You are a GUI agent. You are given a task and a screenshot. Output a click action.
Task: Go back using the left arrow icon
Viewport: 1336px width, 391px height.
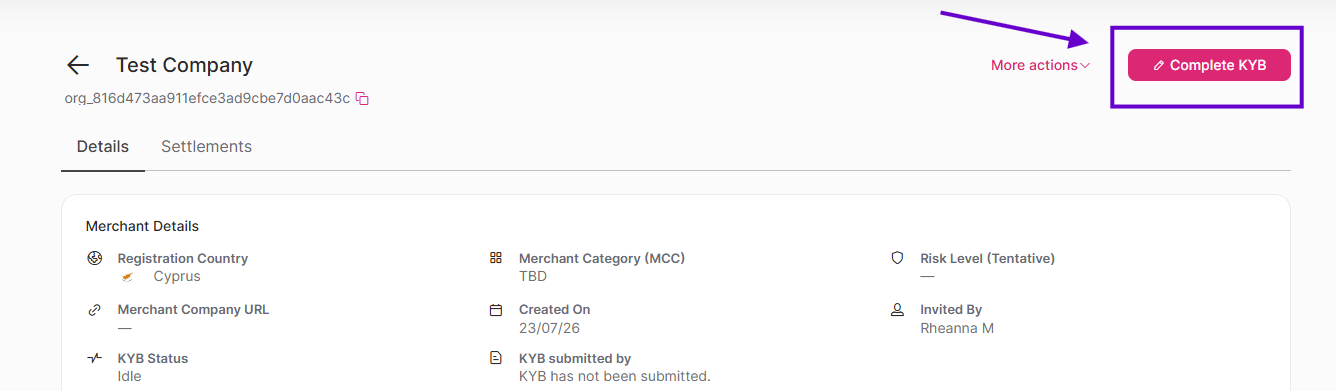coord(78,65)
